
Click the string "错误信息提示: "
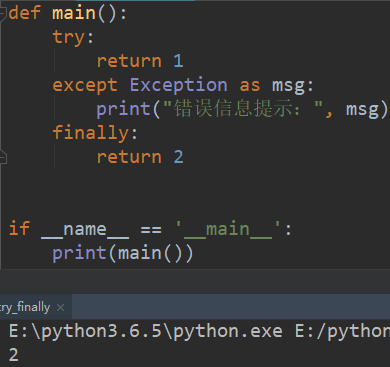pyautogui.click(x=242, y=108)
